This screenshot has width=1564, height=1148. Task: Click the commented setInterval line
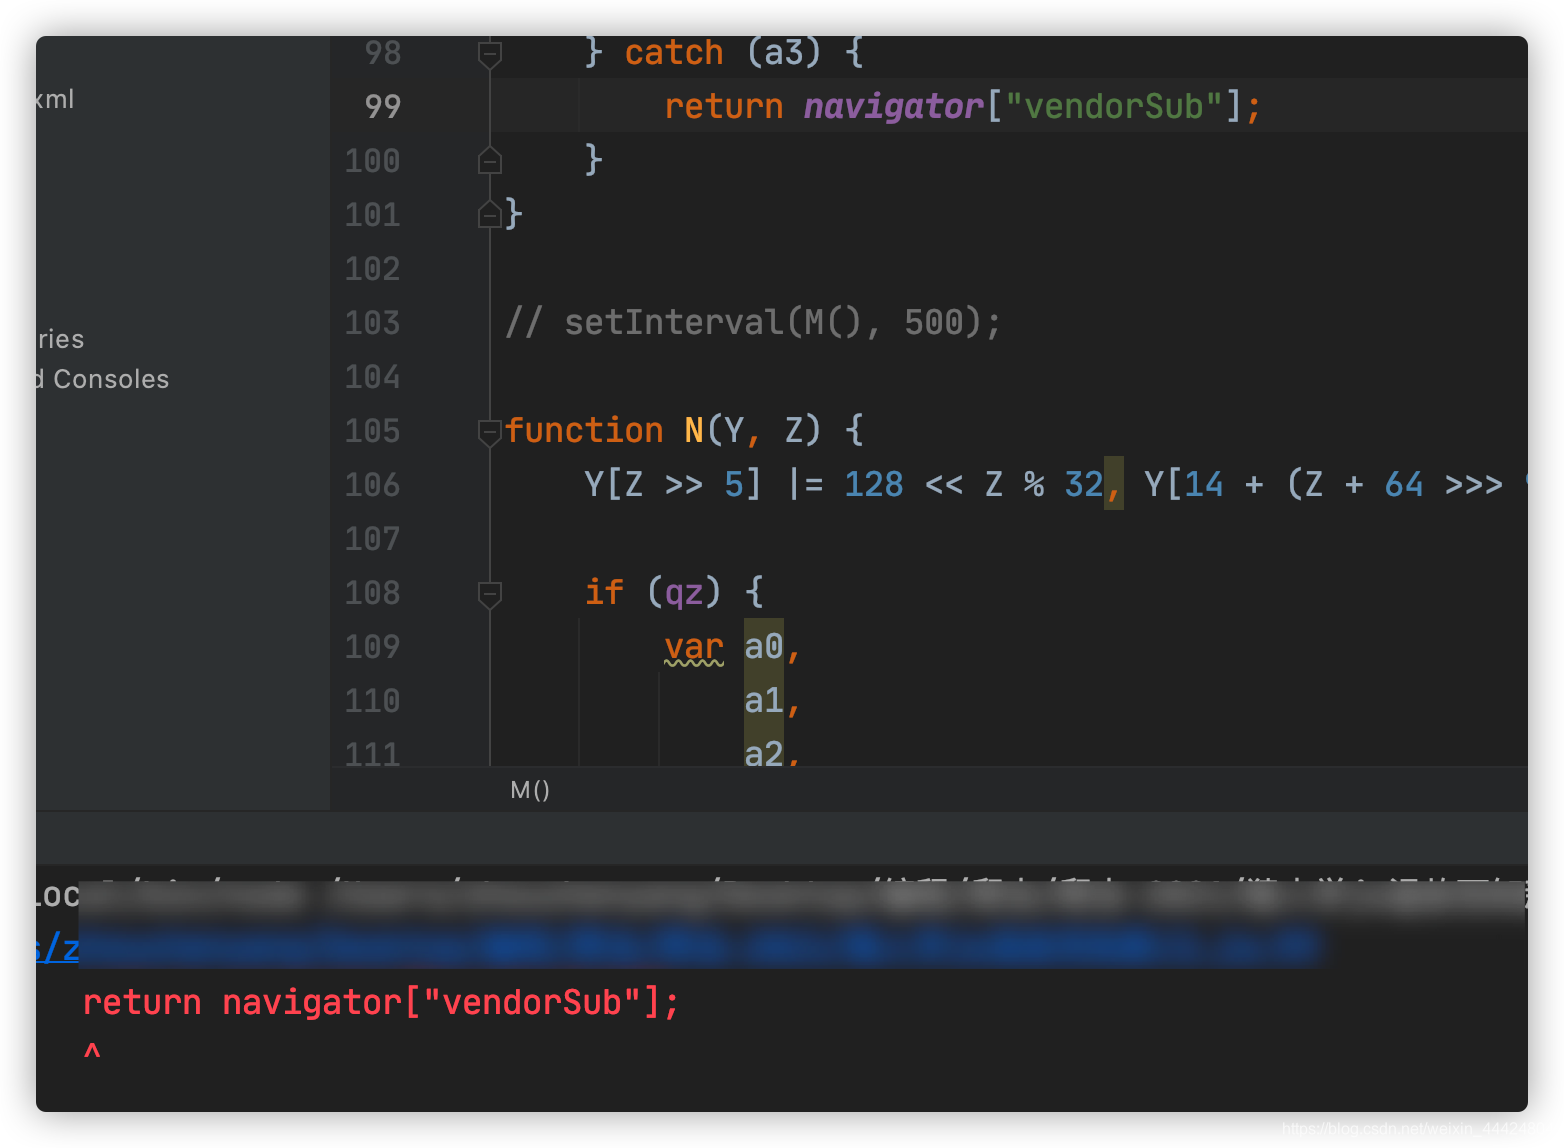coord(752,322)
